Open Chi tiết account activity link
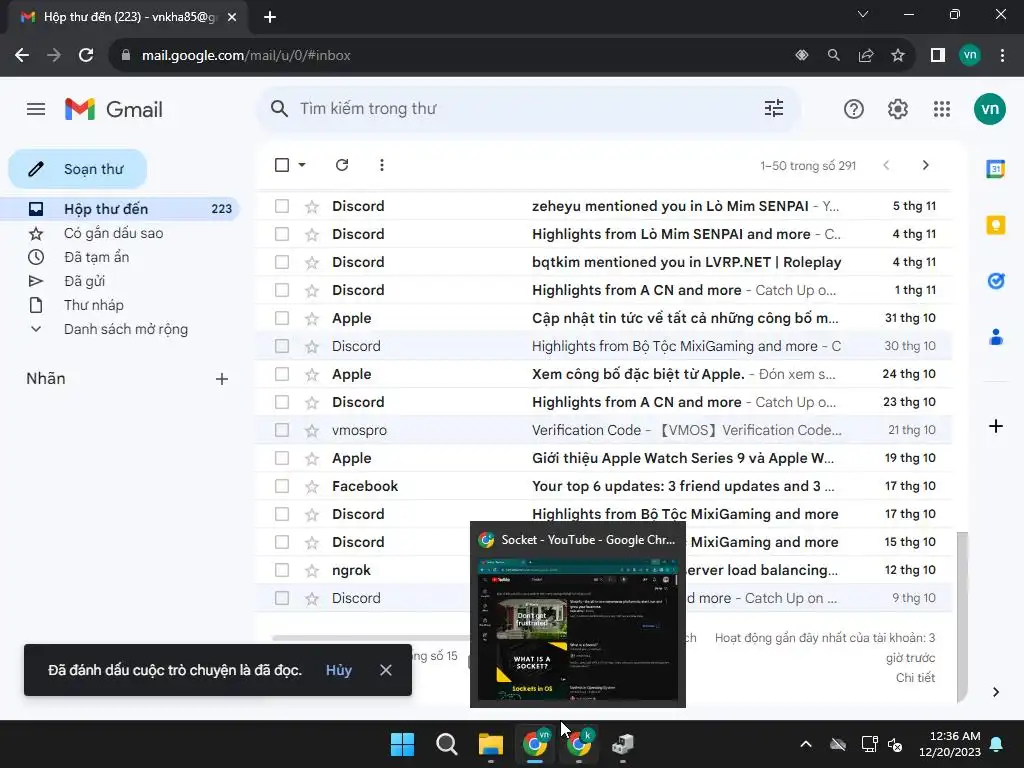1024x768 pixels. 915,678
